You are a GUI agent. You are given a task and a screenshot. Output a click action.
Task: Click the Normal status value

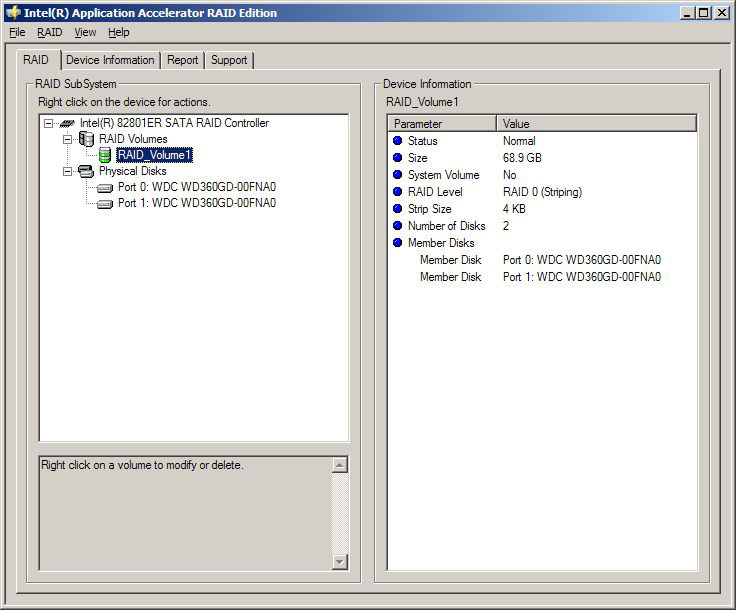click(x=519, y=141)
